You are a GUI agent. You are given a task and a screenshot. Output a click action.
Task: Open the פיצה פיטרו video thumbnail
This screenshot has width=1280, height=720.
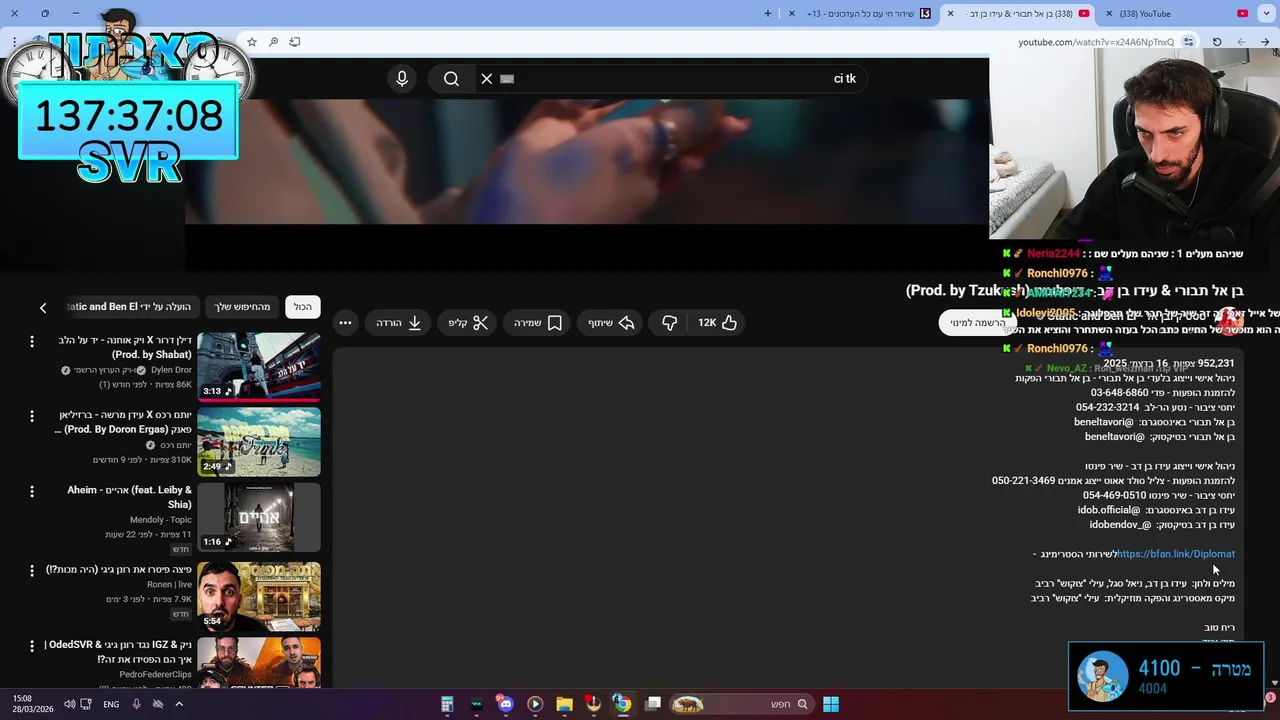pyautogui.click(x=259, y=595)
